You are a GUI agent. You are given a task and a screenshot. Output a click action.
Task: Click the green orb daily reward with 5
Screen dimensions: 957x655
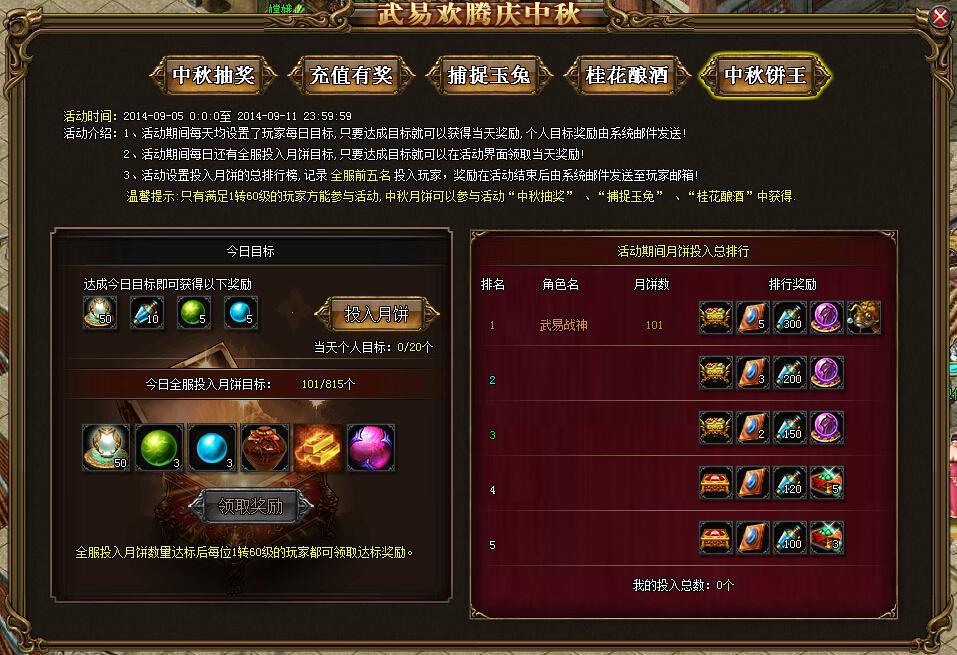[x=194, y=313]
